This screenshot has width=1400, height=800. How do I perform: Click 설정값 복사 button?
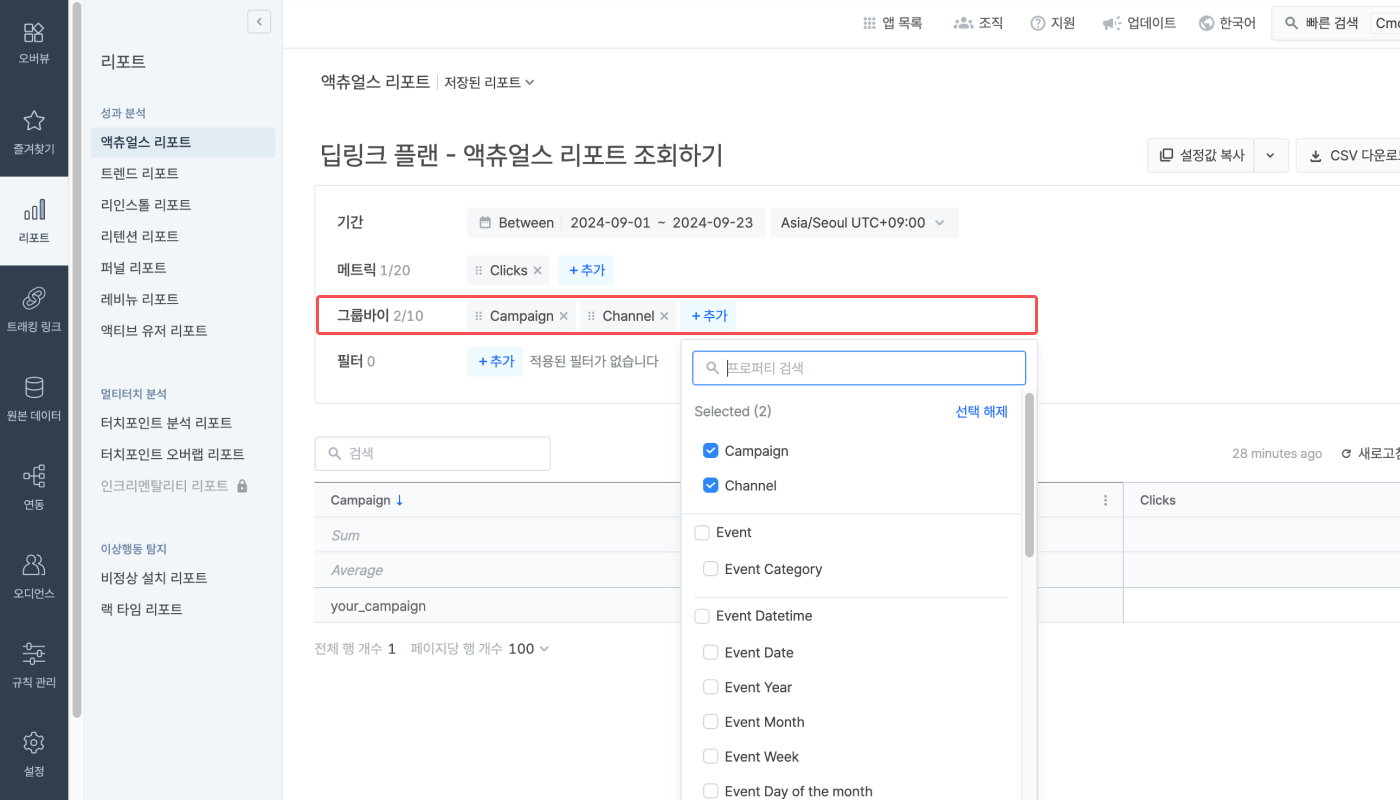[1202, 155]
